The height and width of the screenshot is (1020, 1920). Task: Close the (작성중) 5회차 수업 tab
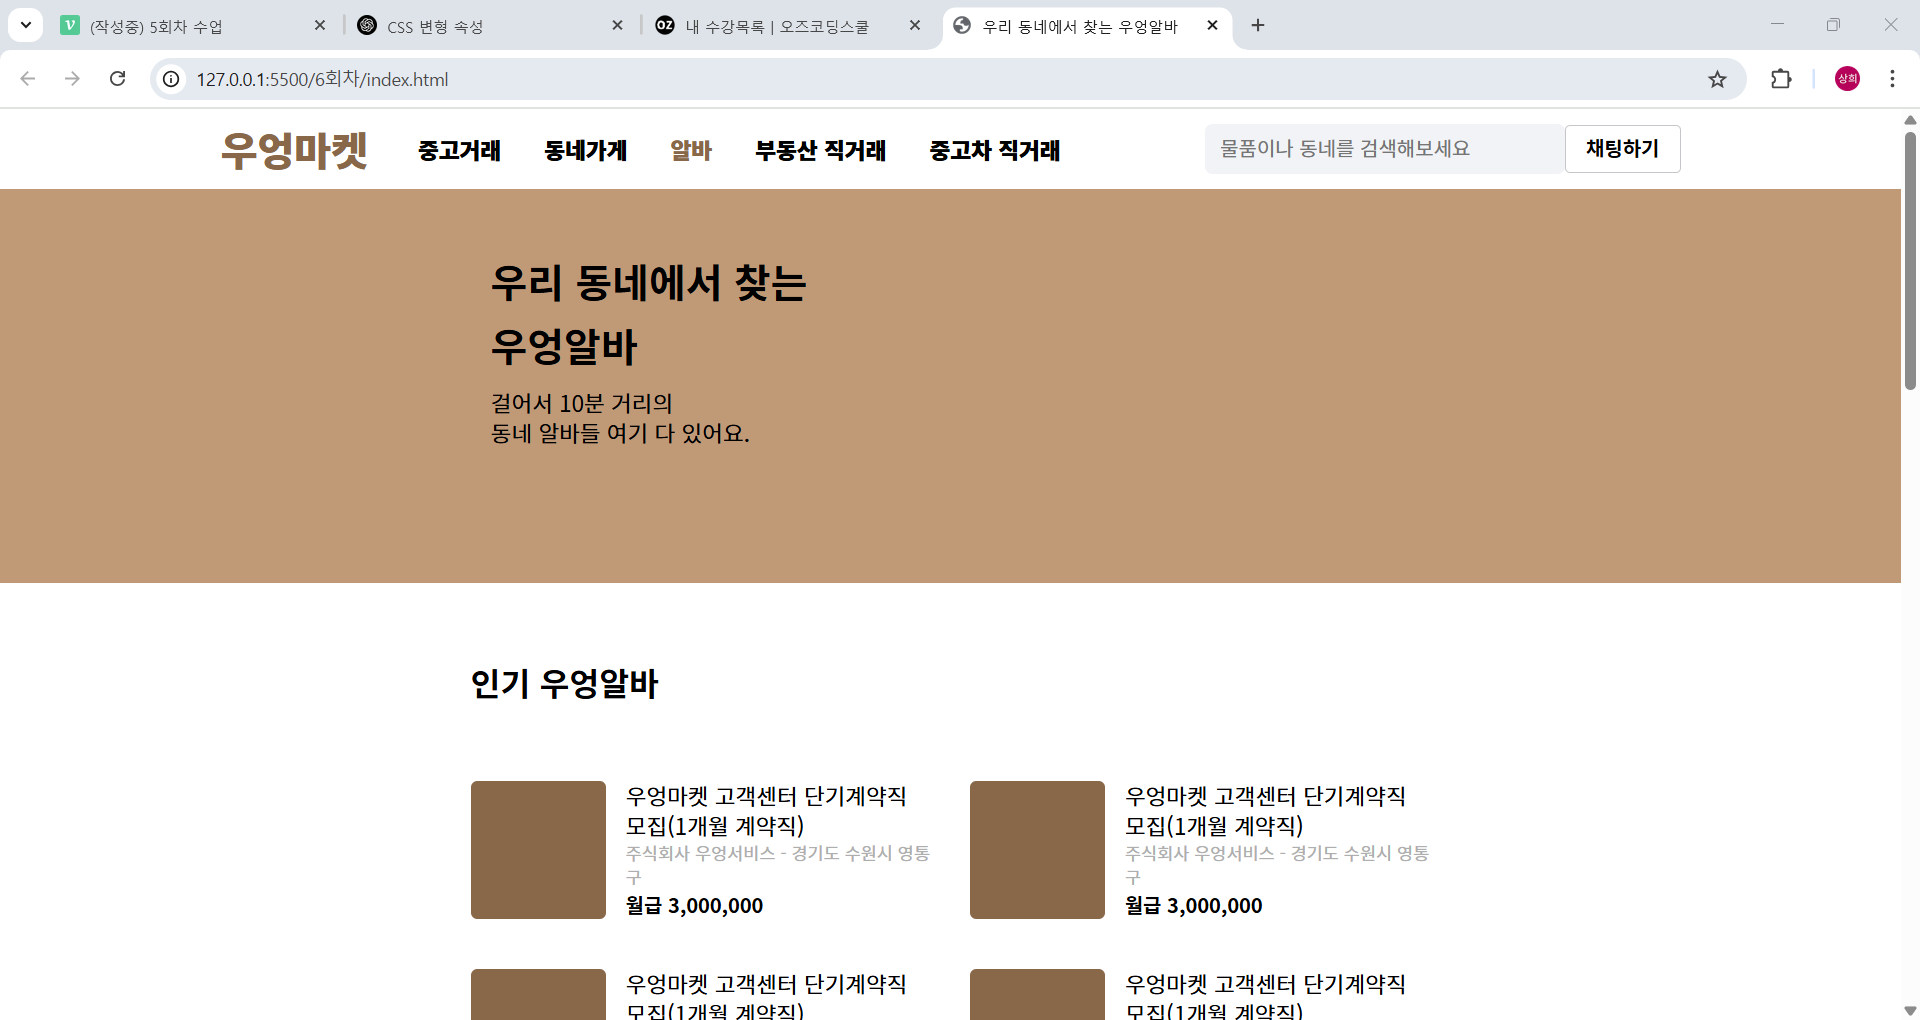(320, 26)
